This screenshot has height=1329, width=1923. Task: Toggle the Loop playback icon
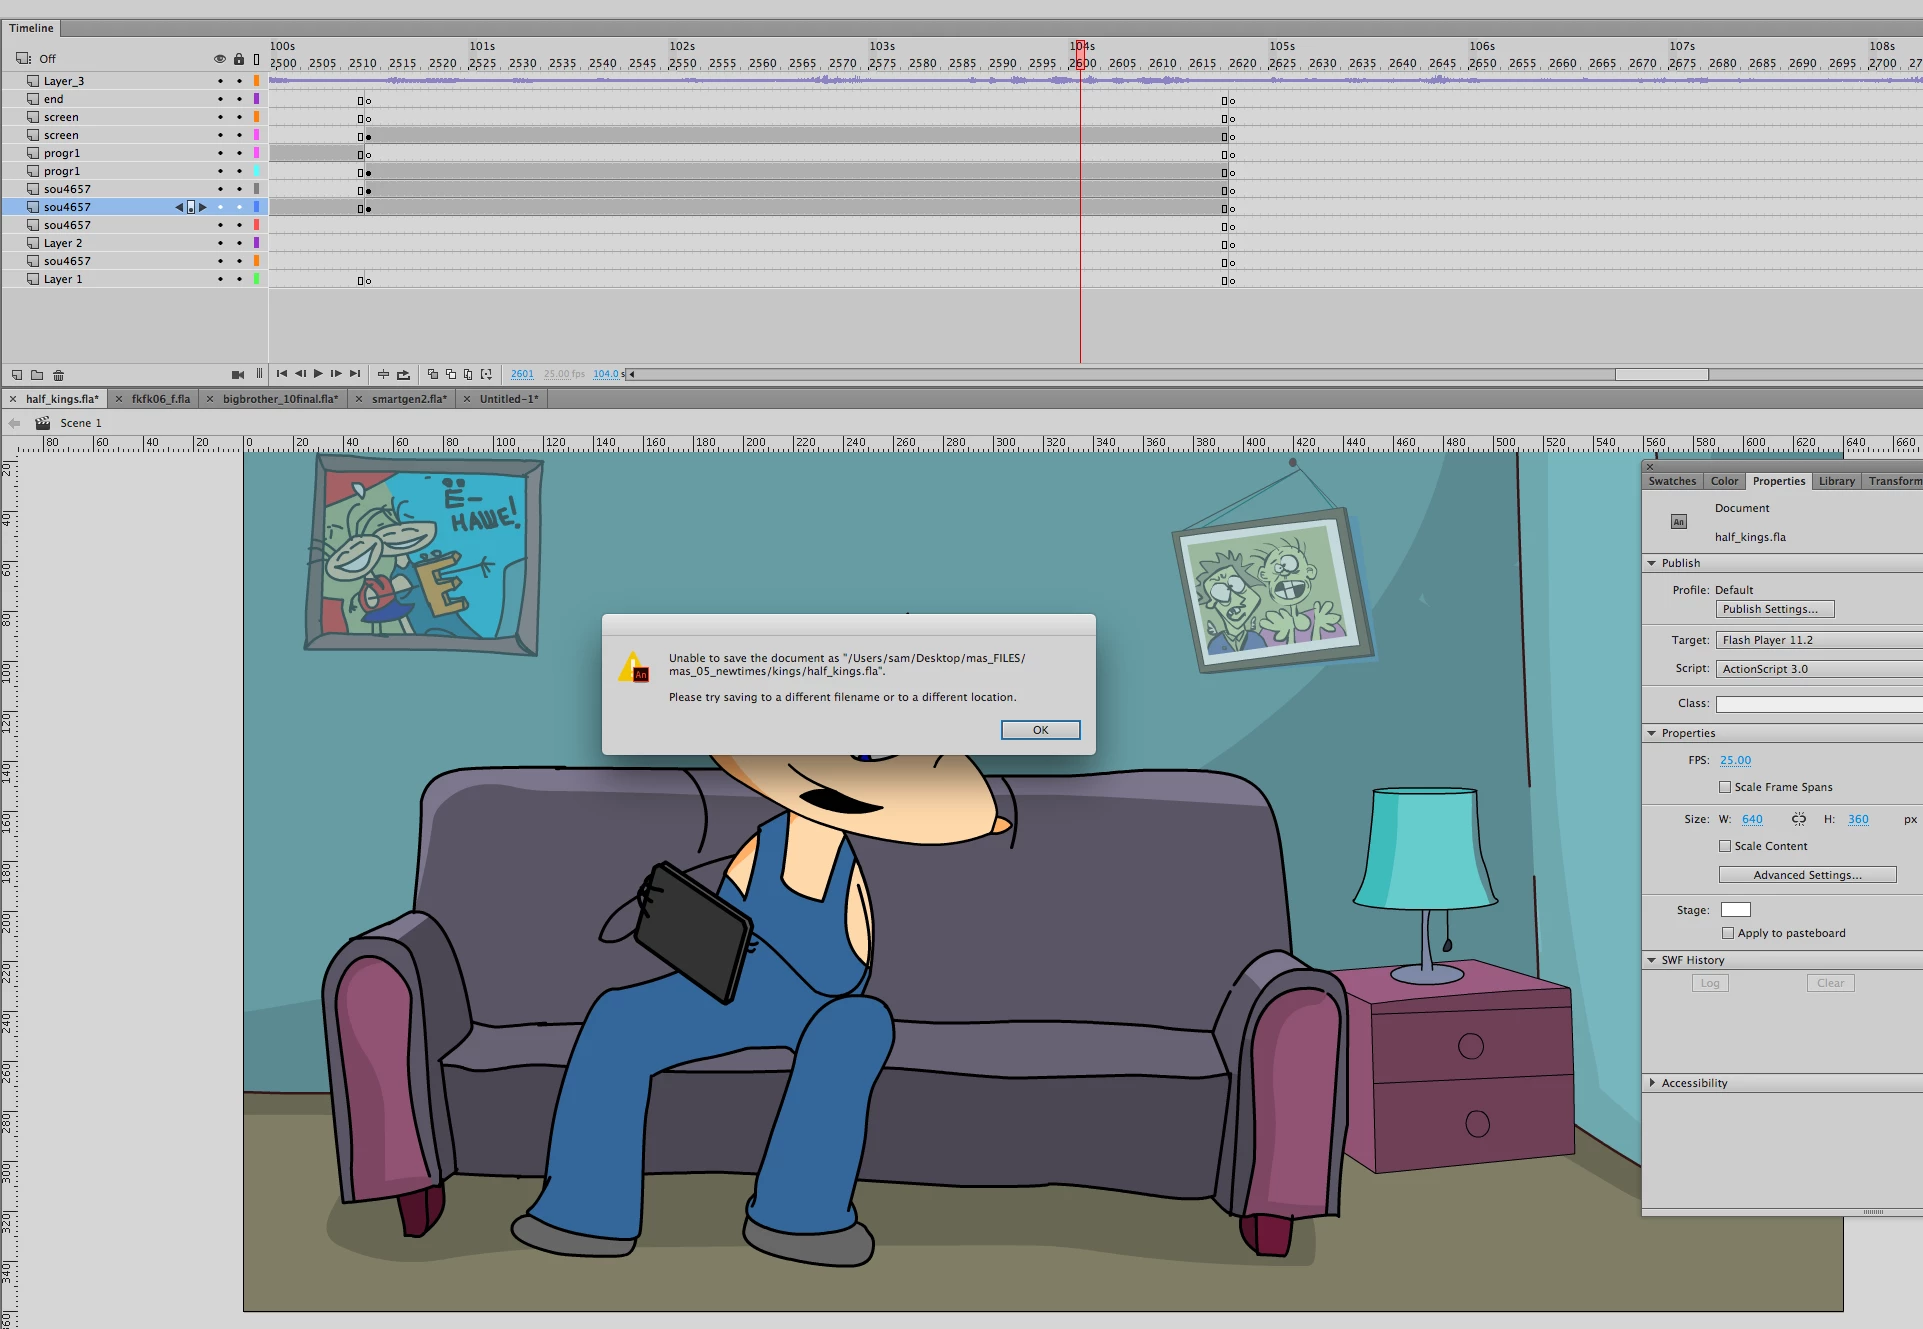pyautogui.click(x=403, y=374)
